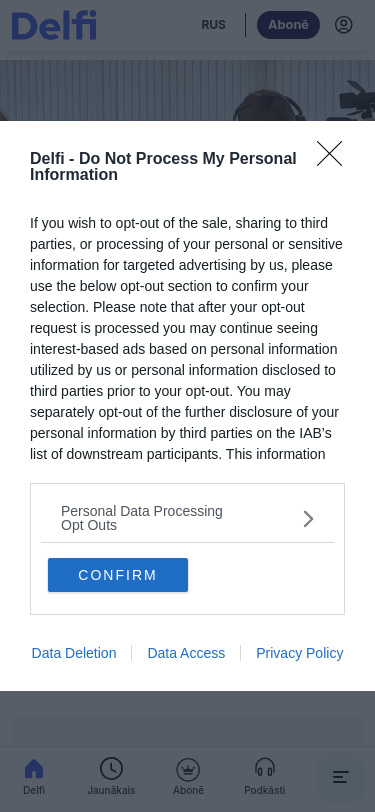The height and width of the screenshot is (812, 375).
Task: Click the Delfi logo in the header
Action: pos(54,25)
